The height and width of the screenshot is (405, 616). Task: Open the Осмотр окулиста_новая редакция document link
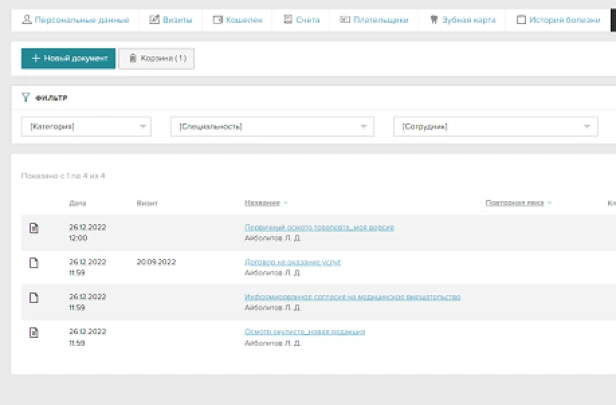tap(305, 331)
